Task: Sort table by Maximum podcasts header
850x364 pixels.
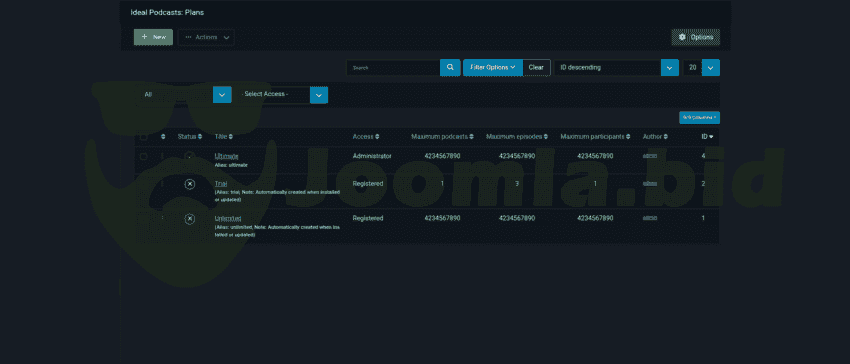Action: pyautogui.click(x=442, y=137)
